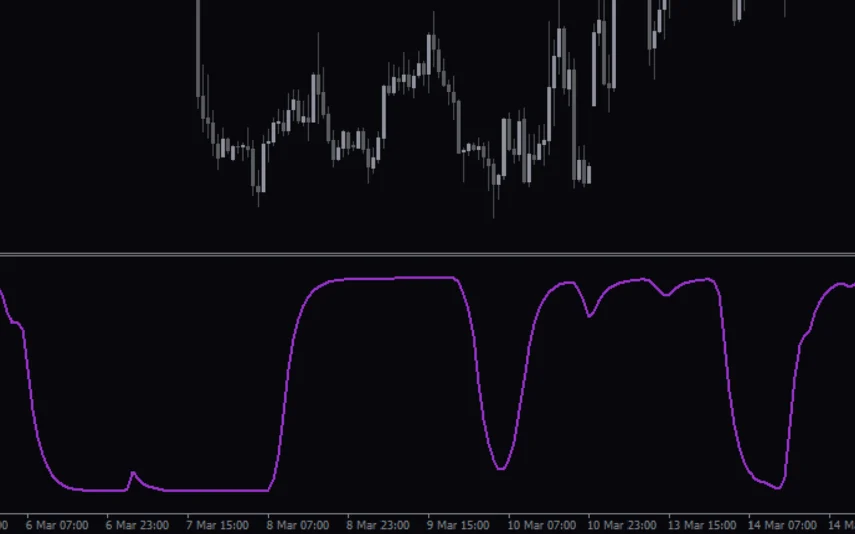Click the 6 Mar 07:00 time label
This screenshot has width=855, height=534.
56,524
